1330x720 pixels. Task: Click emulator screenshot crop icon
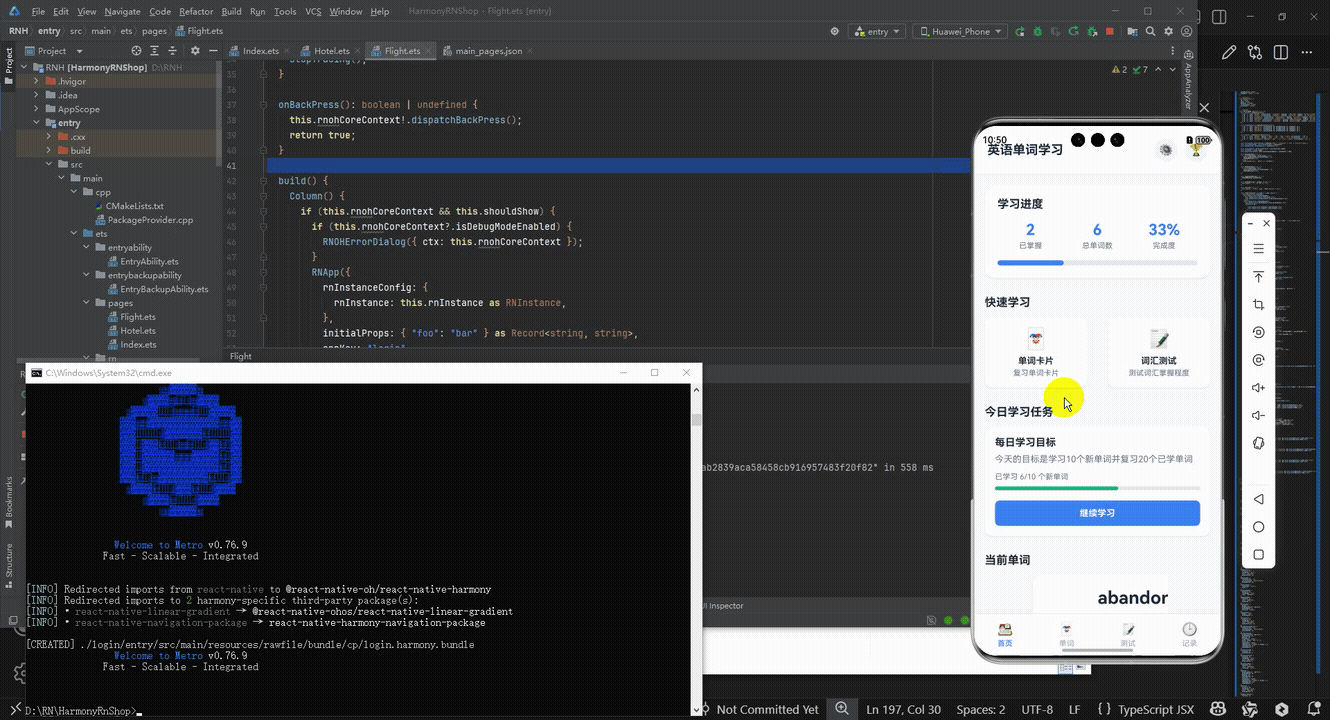pyautogui.click(x=1259, y=304)
